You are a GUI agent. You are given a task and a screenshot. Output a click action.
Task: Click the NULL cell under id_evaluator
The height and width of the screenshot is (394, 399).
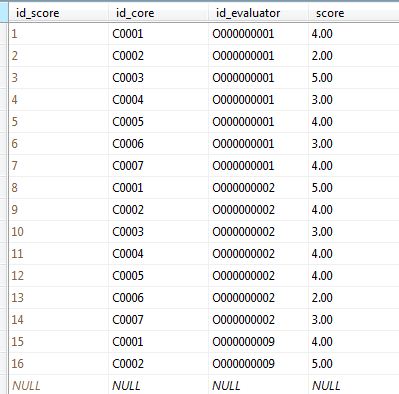(x=258, y=386)
